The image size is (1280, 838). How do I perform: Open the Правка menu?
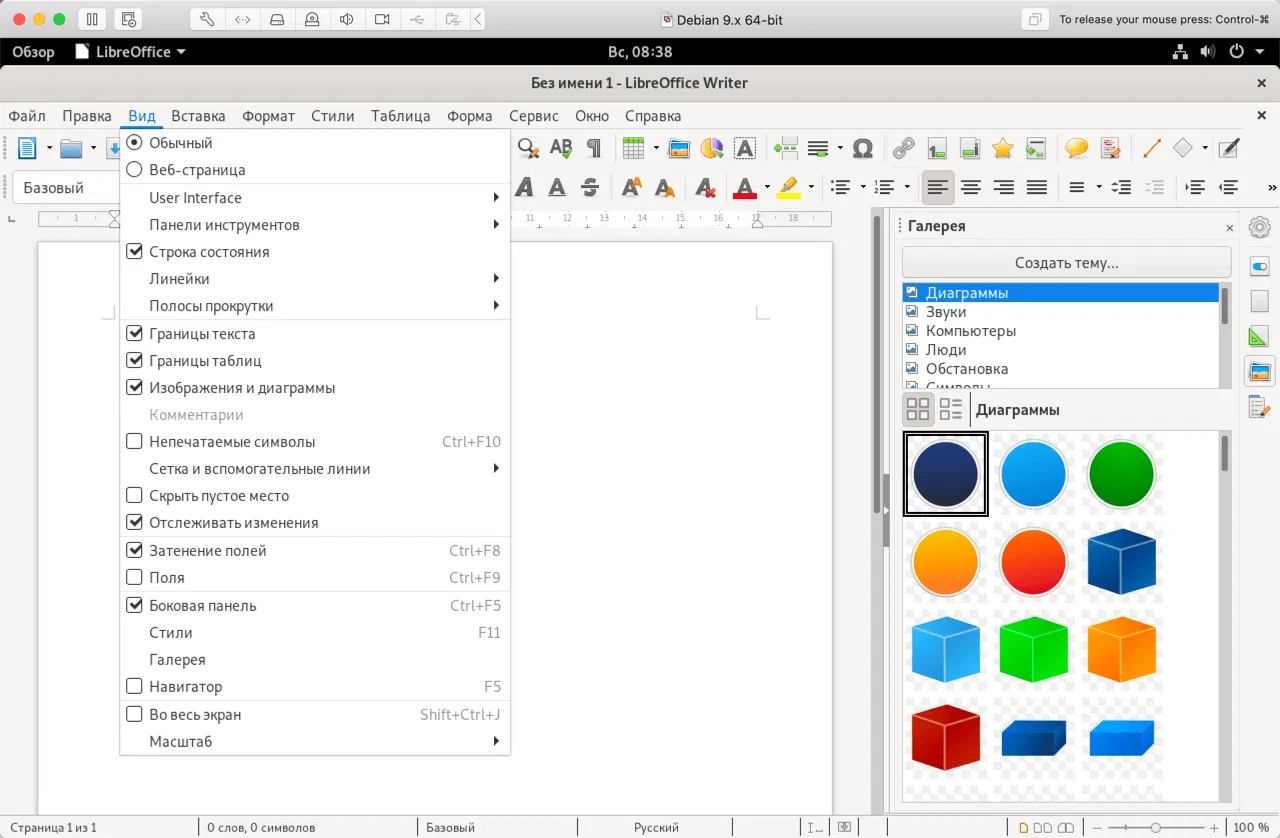pyautogui.click(x=86, y=116)
